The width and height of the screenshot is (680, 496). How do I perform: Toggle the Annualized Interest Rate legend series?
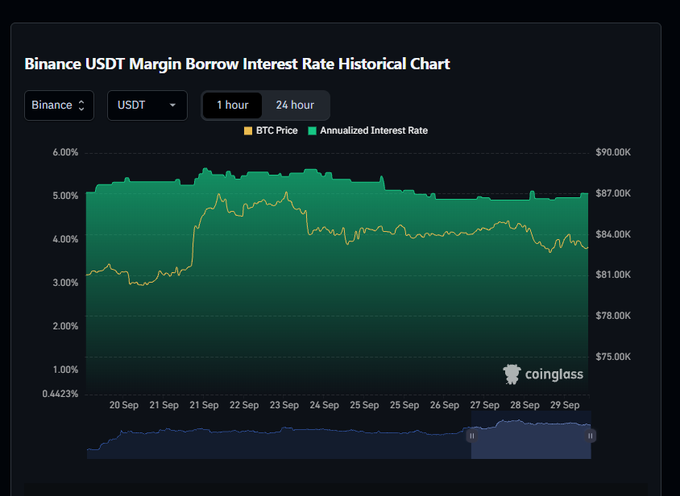pyautogui.click(x=368, y=131)
